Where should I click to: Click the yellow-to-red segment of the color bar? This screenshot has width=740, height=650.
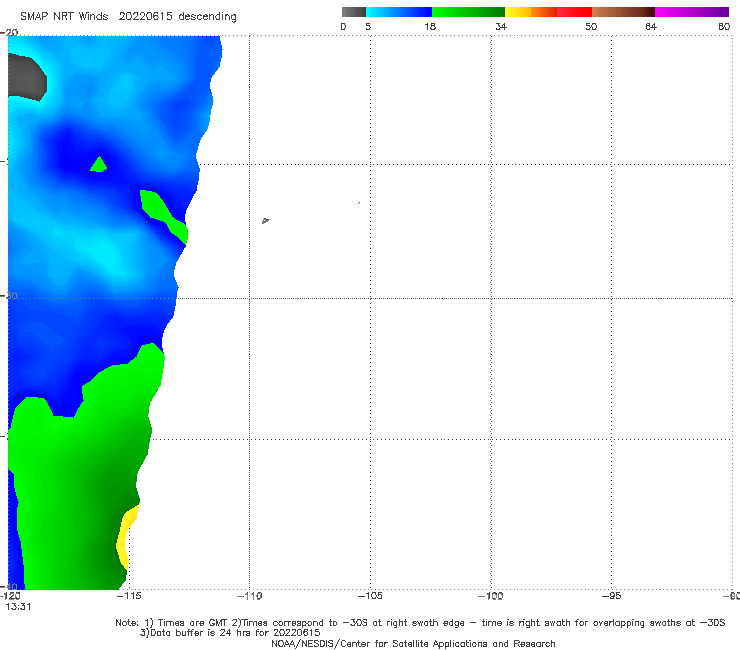coord(548,12)
